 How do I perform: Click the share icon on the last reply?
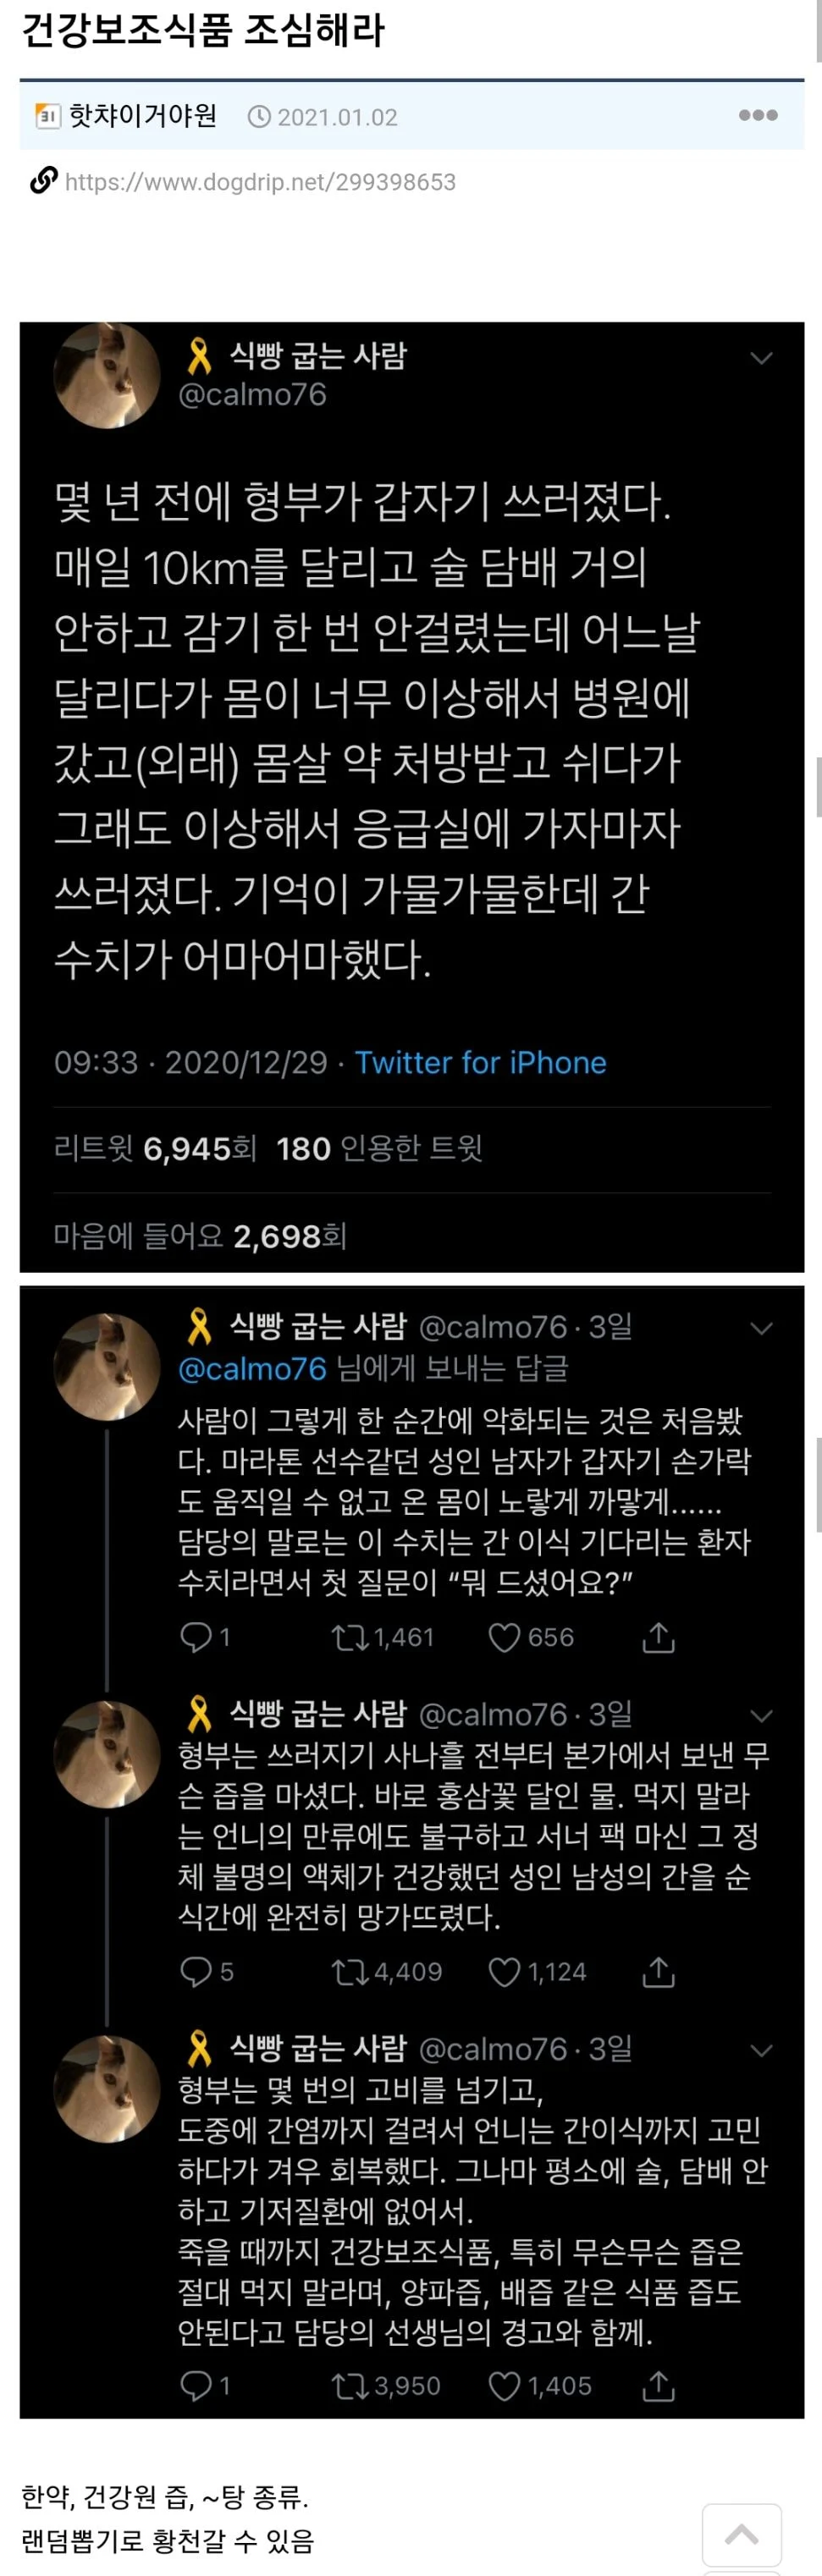pyautogui.click(x=658, y=2385)
